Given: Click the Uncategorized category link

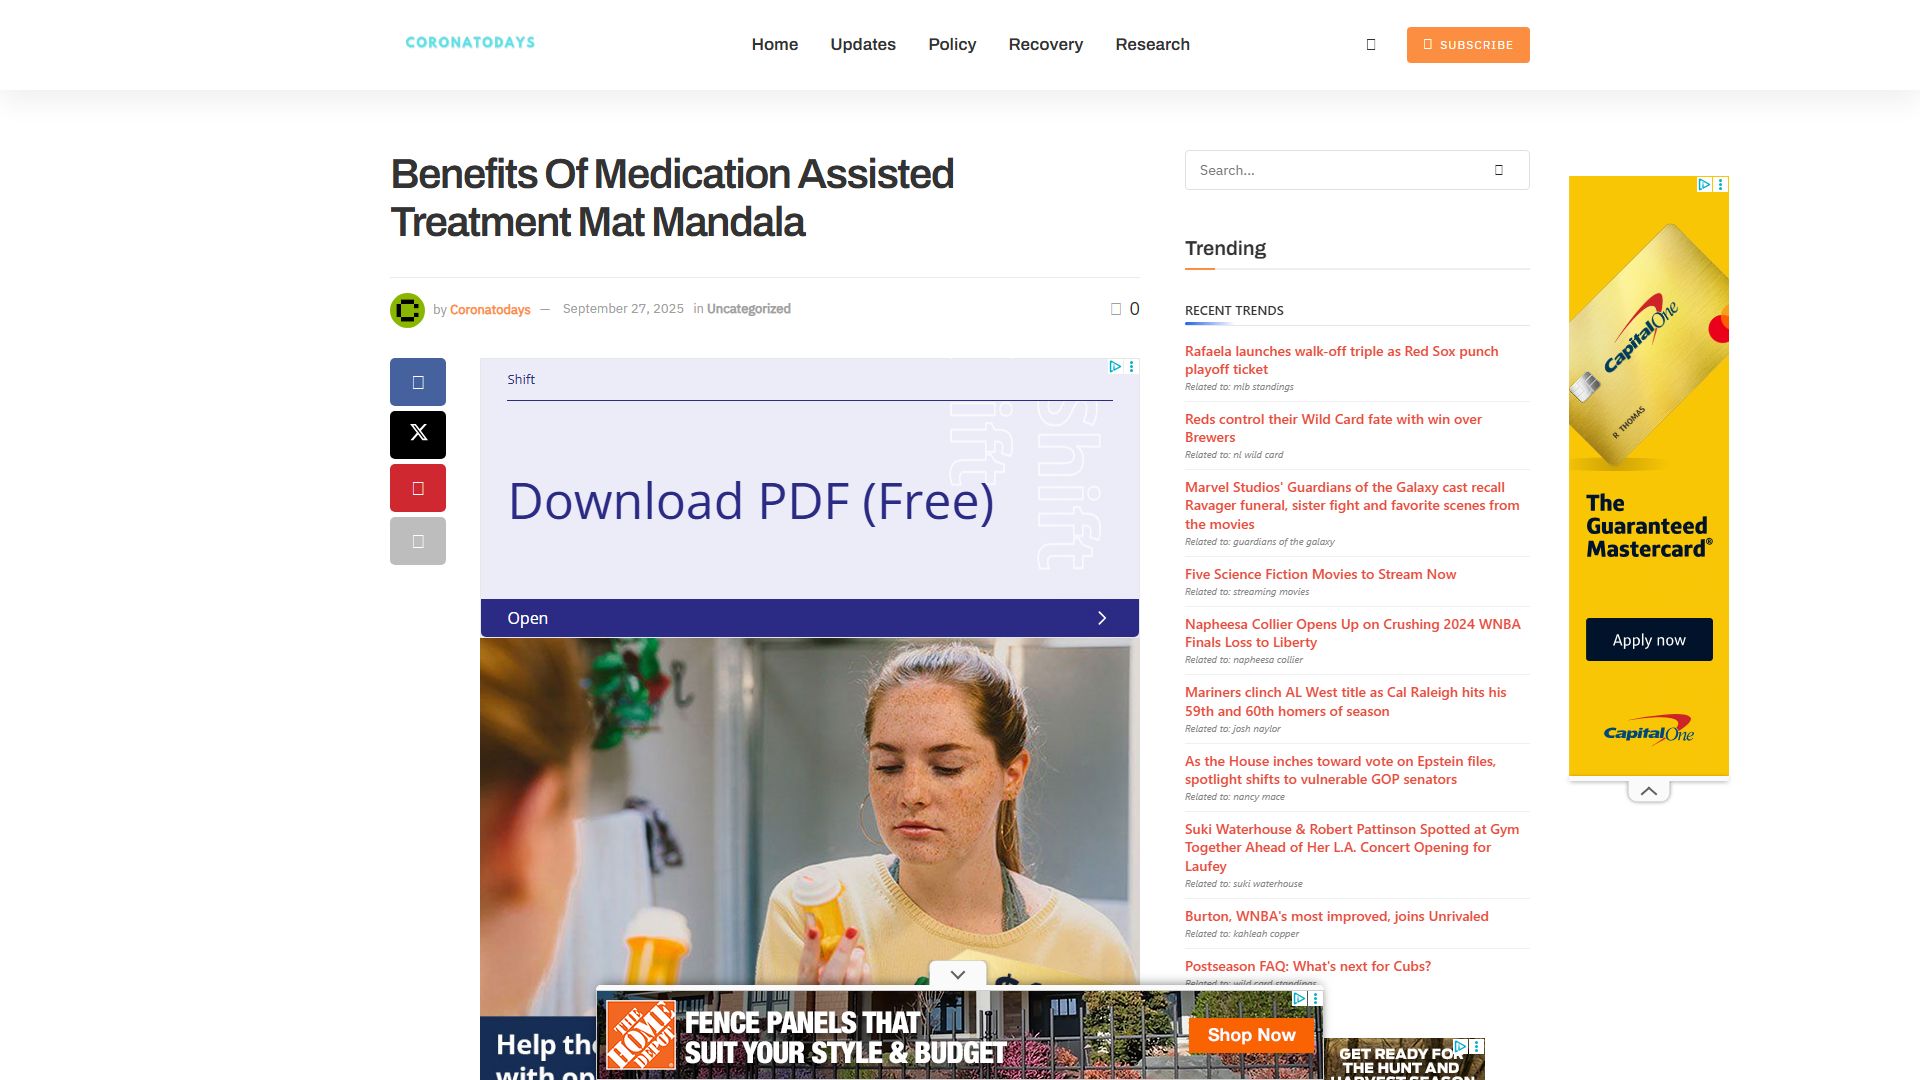Looking at the screenshot, I should (748, 309).
